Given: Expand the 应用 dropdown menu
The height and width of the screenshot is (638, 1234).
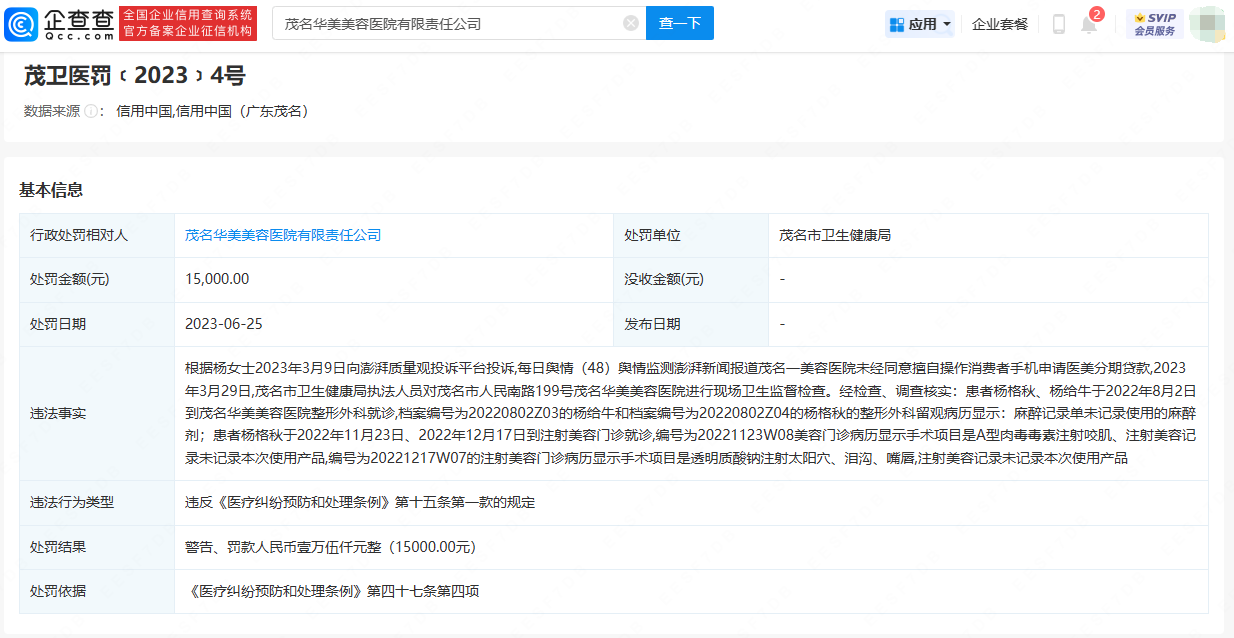Looking at the screenshot, I should [919, 24].
